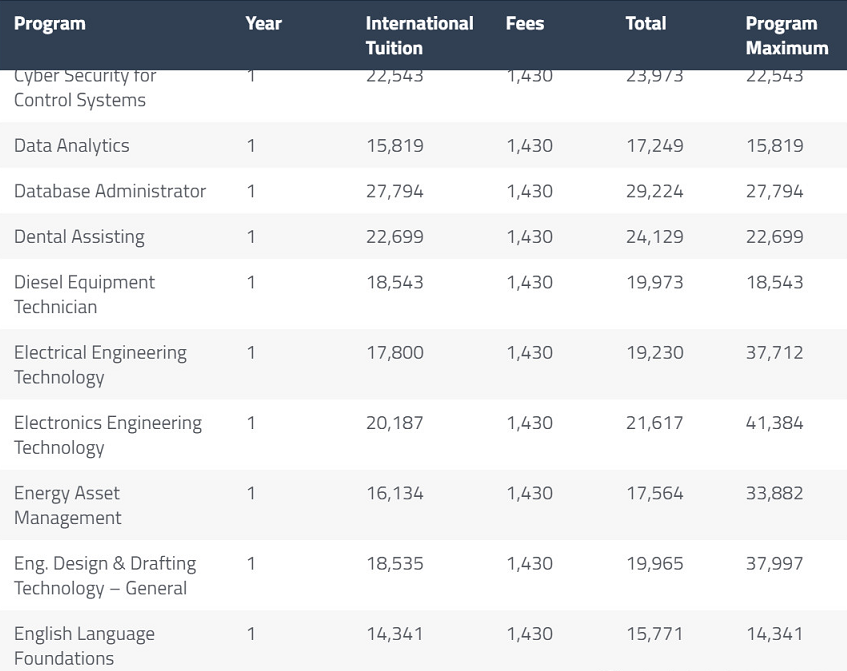Image resolution: width=847 pixels, height=671 pixels.
Task: Click the Fees column header
Action: pos(525,23)
